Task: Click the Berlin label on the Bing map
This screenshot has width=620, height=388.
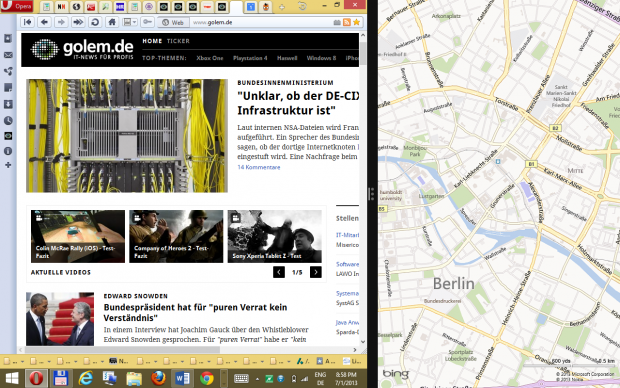Action: 454,284
